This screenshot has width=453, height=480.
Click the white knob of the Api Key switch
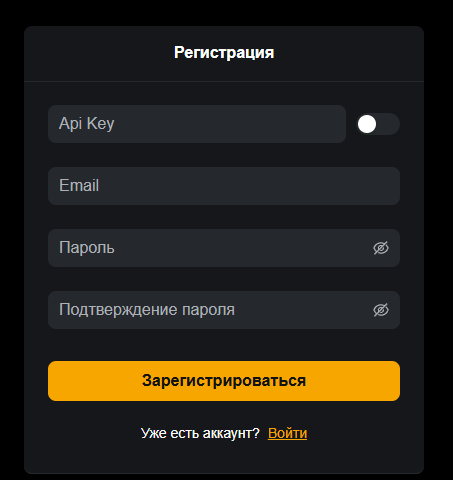pyautogui.click(x=367, y=124)
